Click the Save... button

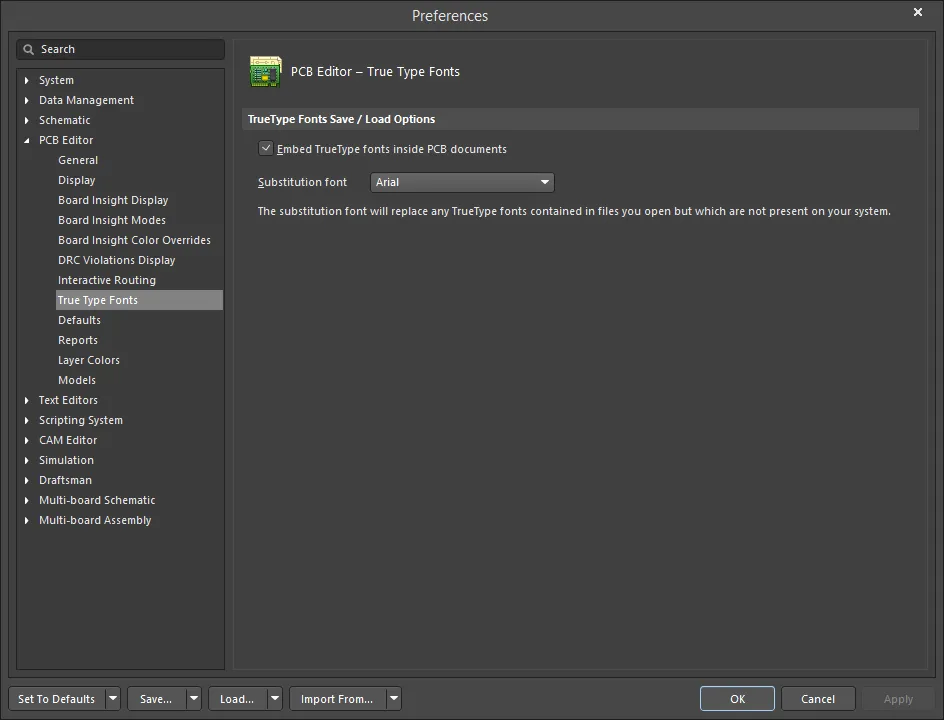[x=157, y=699]
